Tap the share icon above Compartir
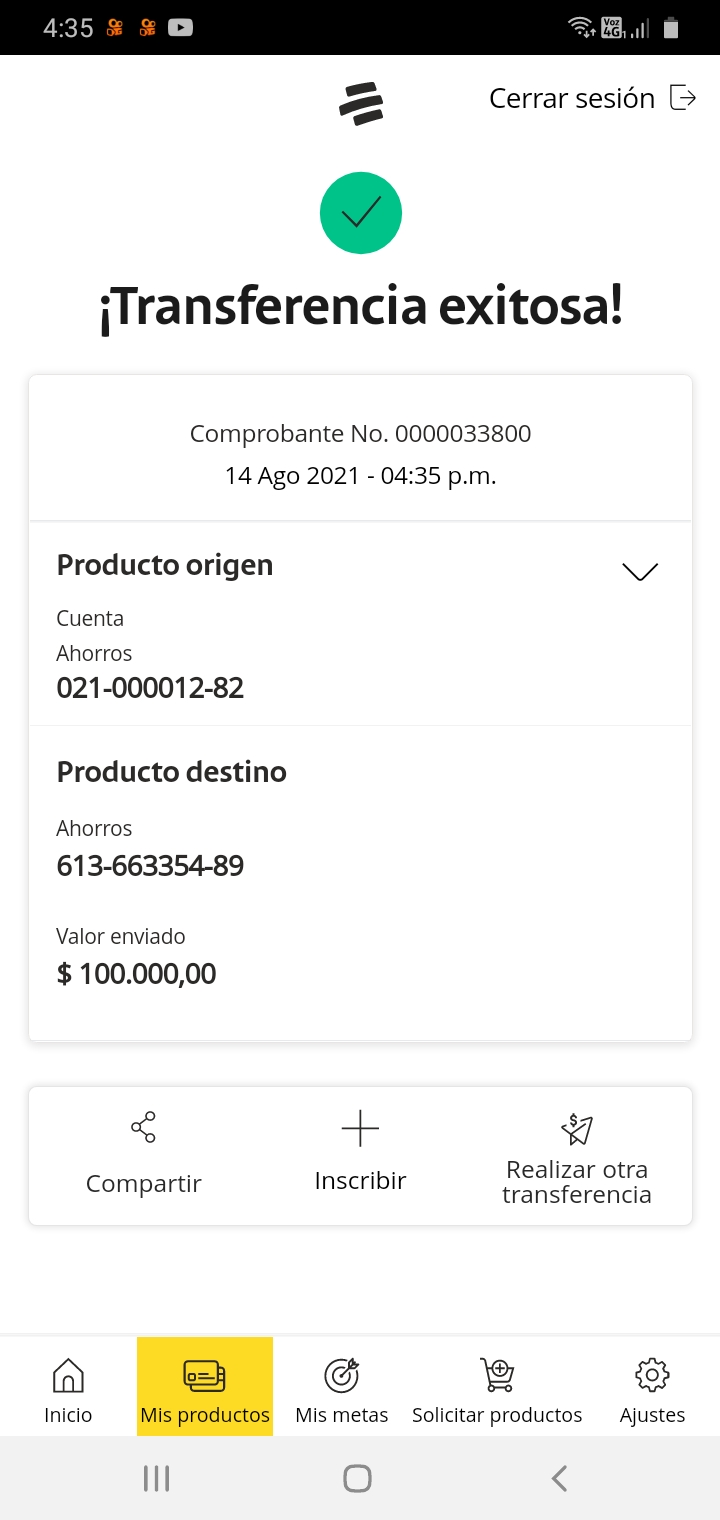This screenshot has width=720, height=1520. [144, 1127]
